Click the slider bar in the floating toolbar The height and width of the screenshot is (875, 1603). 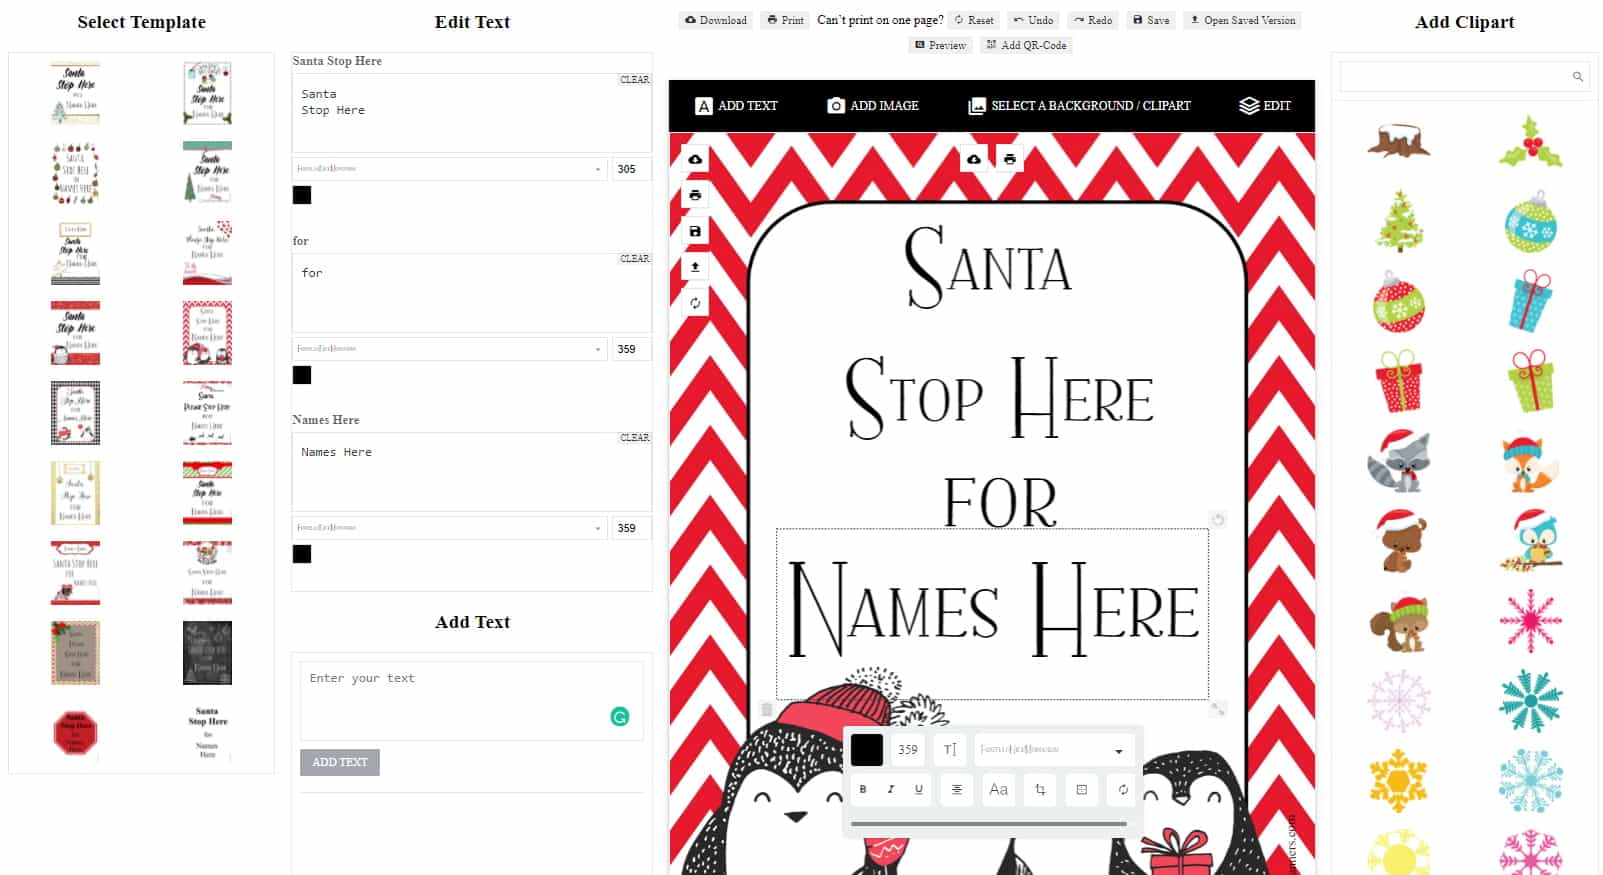pos(989,824)
